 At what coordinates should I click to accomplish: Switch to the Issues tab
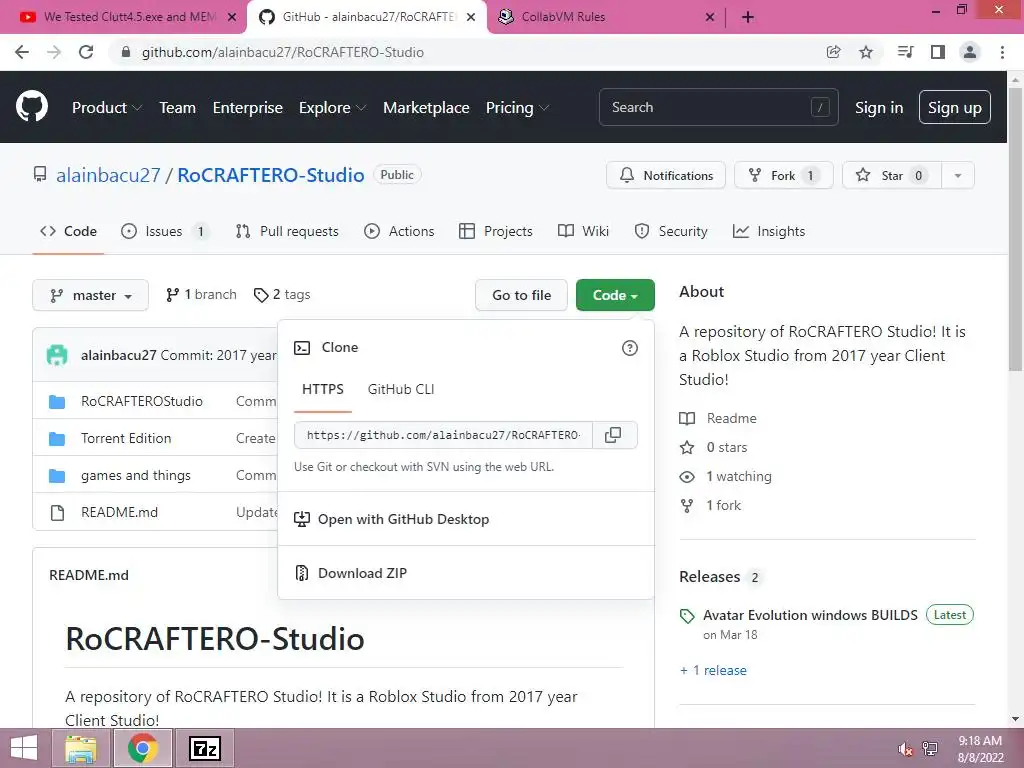(164, 231)
